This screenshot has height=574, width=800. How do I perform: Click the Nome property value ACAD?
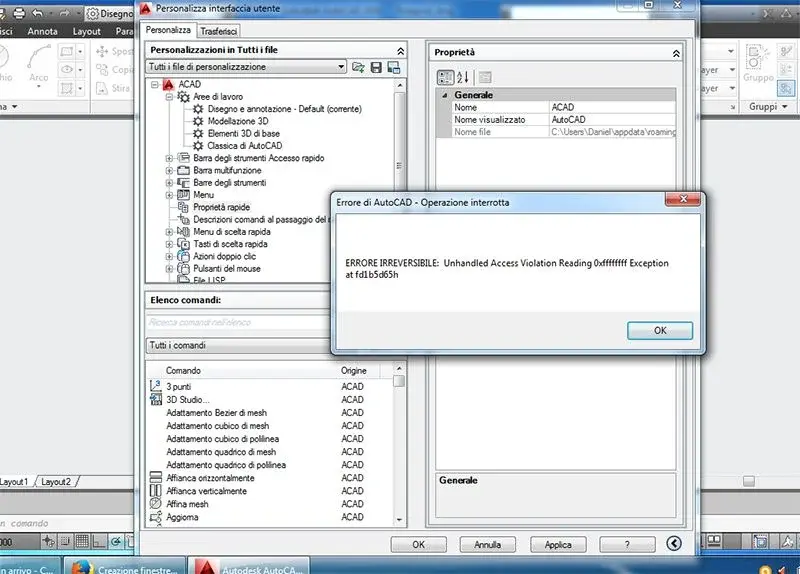pos(612,108)
